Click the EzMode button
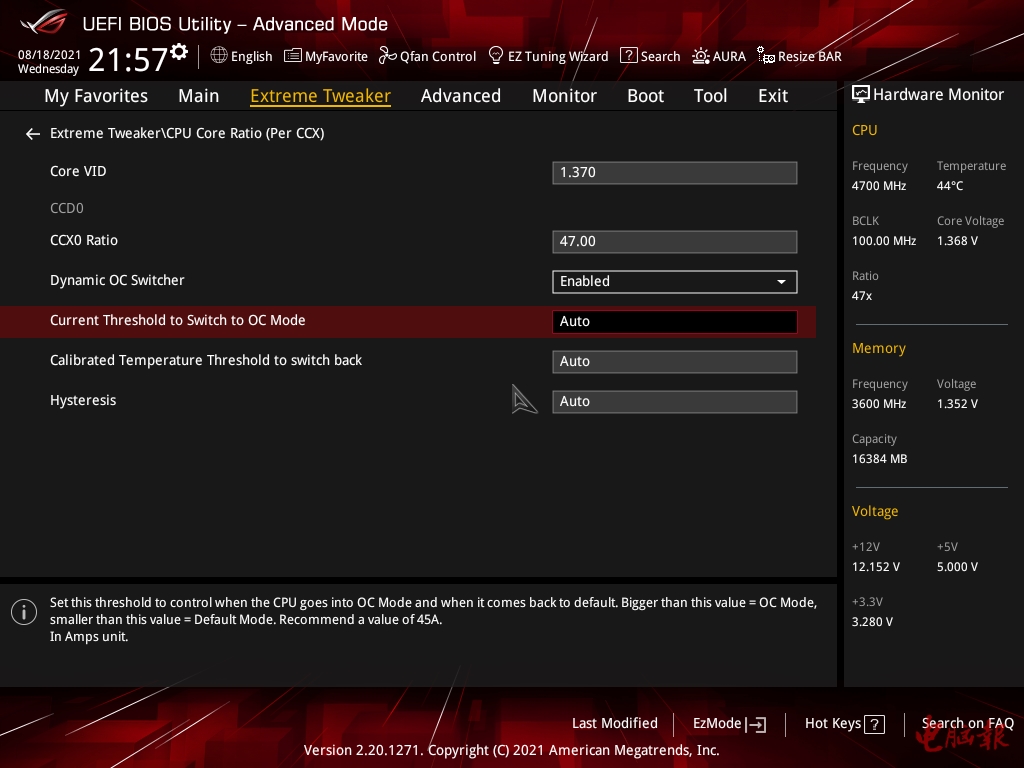This screenshot has width=1024, height=768. point(729,724)
